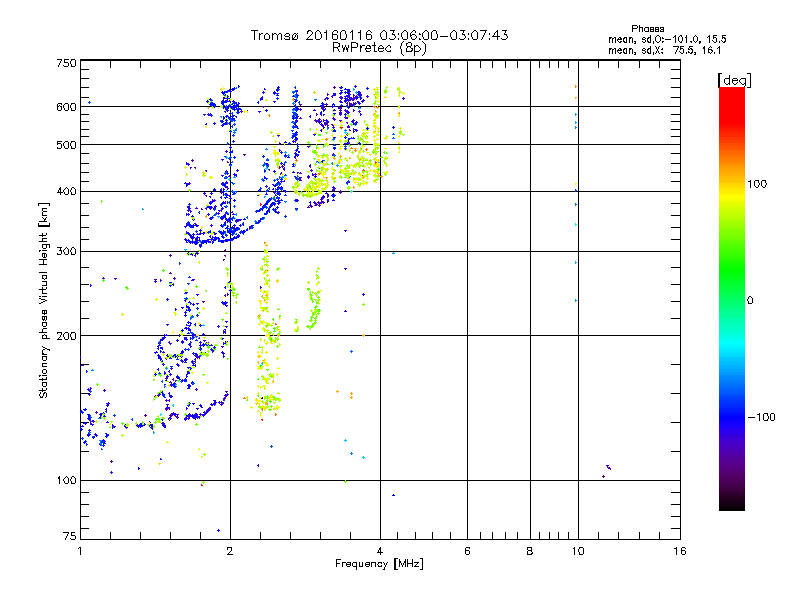Screen dimensions: 800x600
Task: Click the x-axis tick label '6'
Action: pyautogui.click(x=467, y=551)
